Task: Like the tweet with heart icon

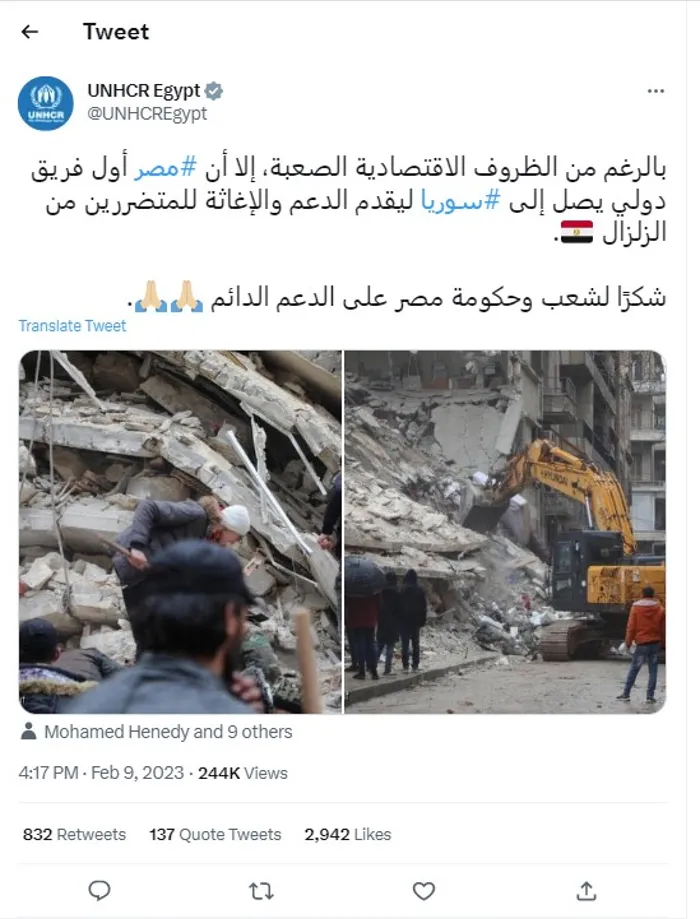Action: pos(423,891)
